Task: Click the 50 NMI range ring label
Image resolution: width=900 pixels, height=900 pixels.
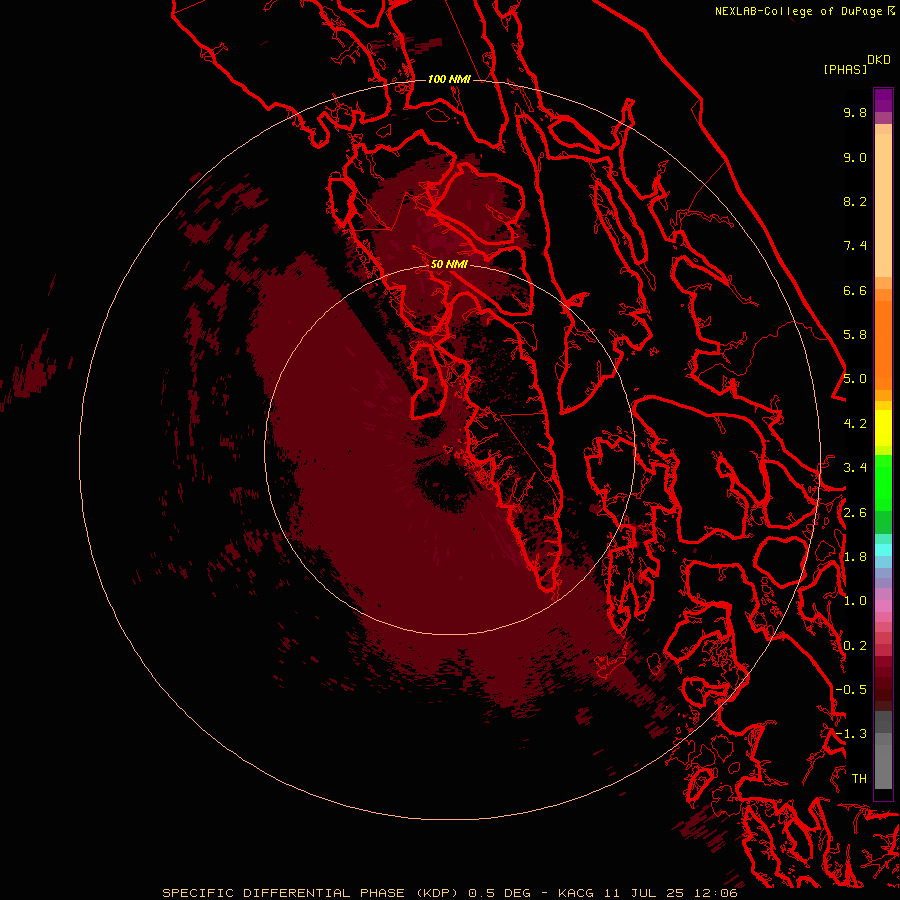Action: [449, 264]
